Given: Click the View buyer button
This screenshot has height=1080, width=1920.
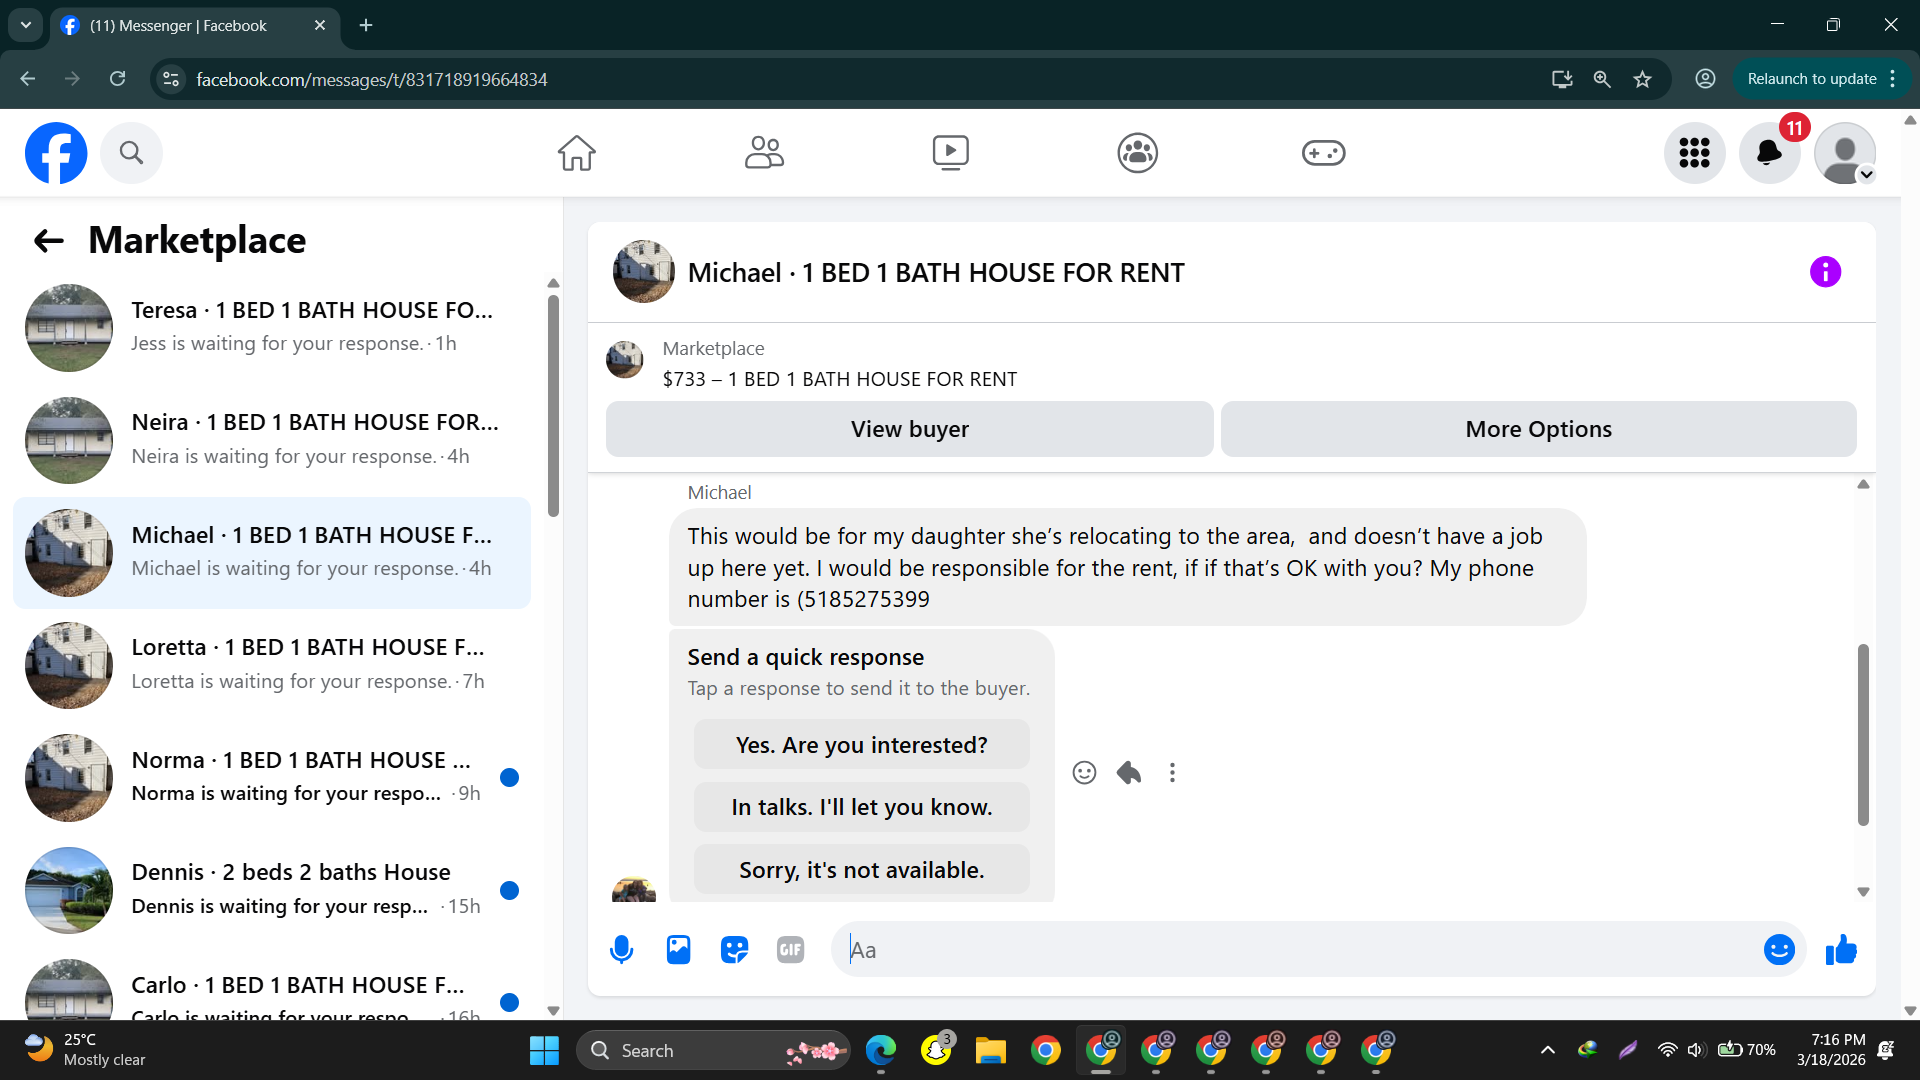Looking at the screenshot, I should (909, 429).
